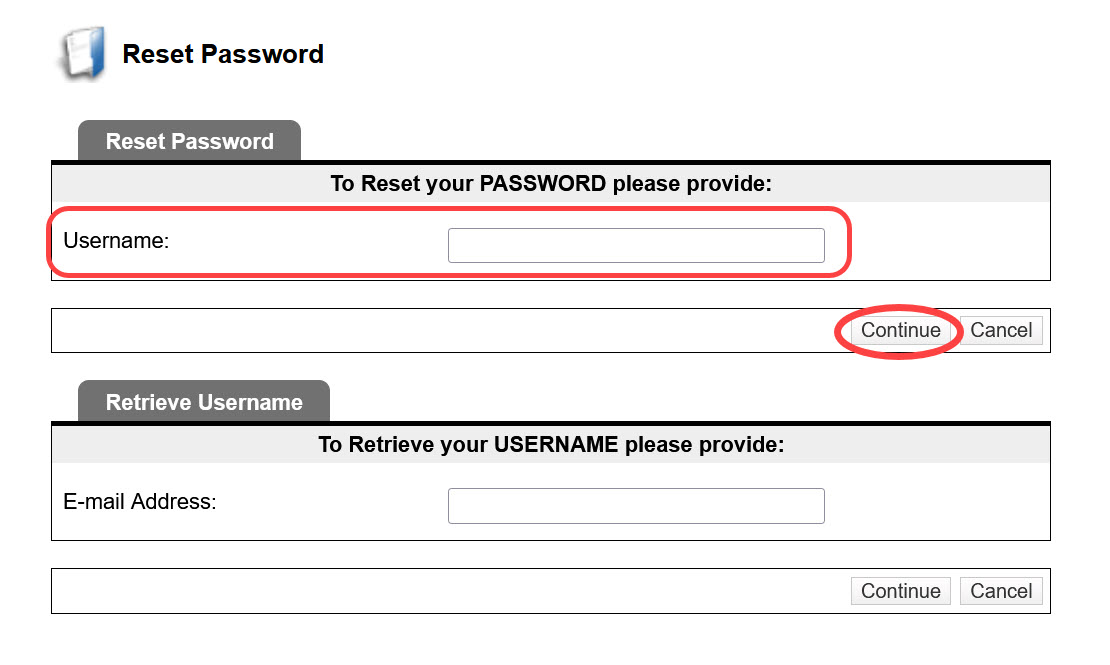This screenshot has height=665, width=1110.
Task: Click 'please provide:' in retrieve username header
Action: tap(704, 444)
